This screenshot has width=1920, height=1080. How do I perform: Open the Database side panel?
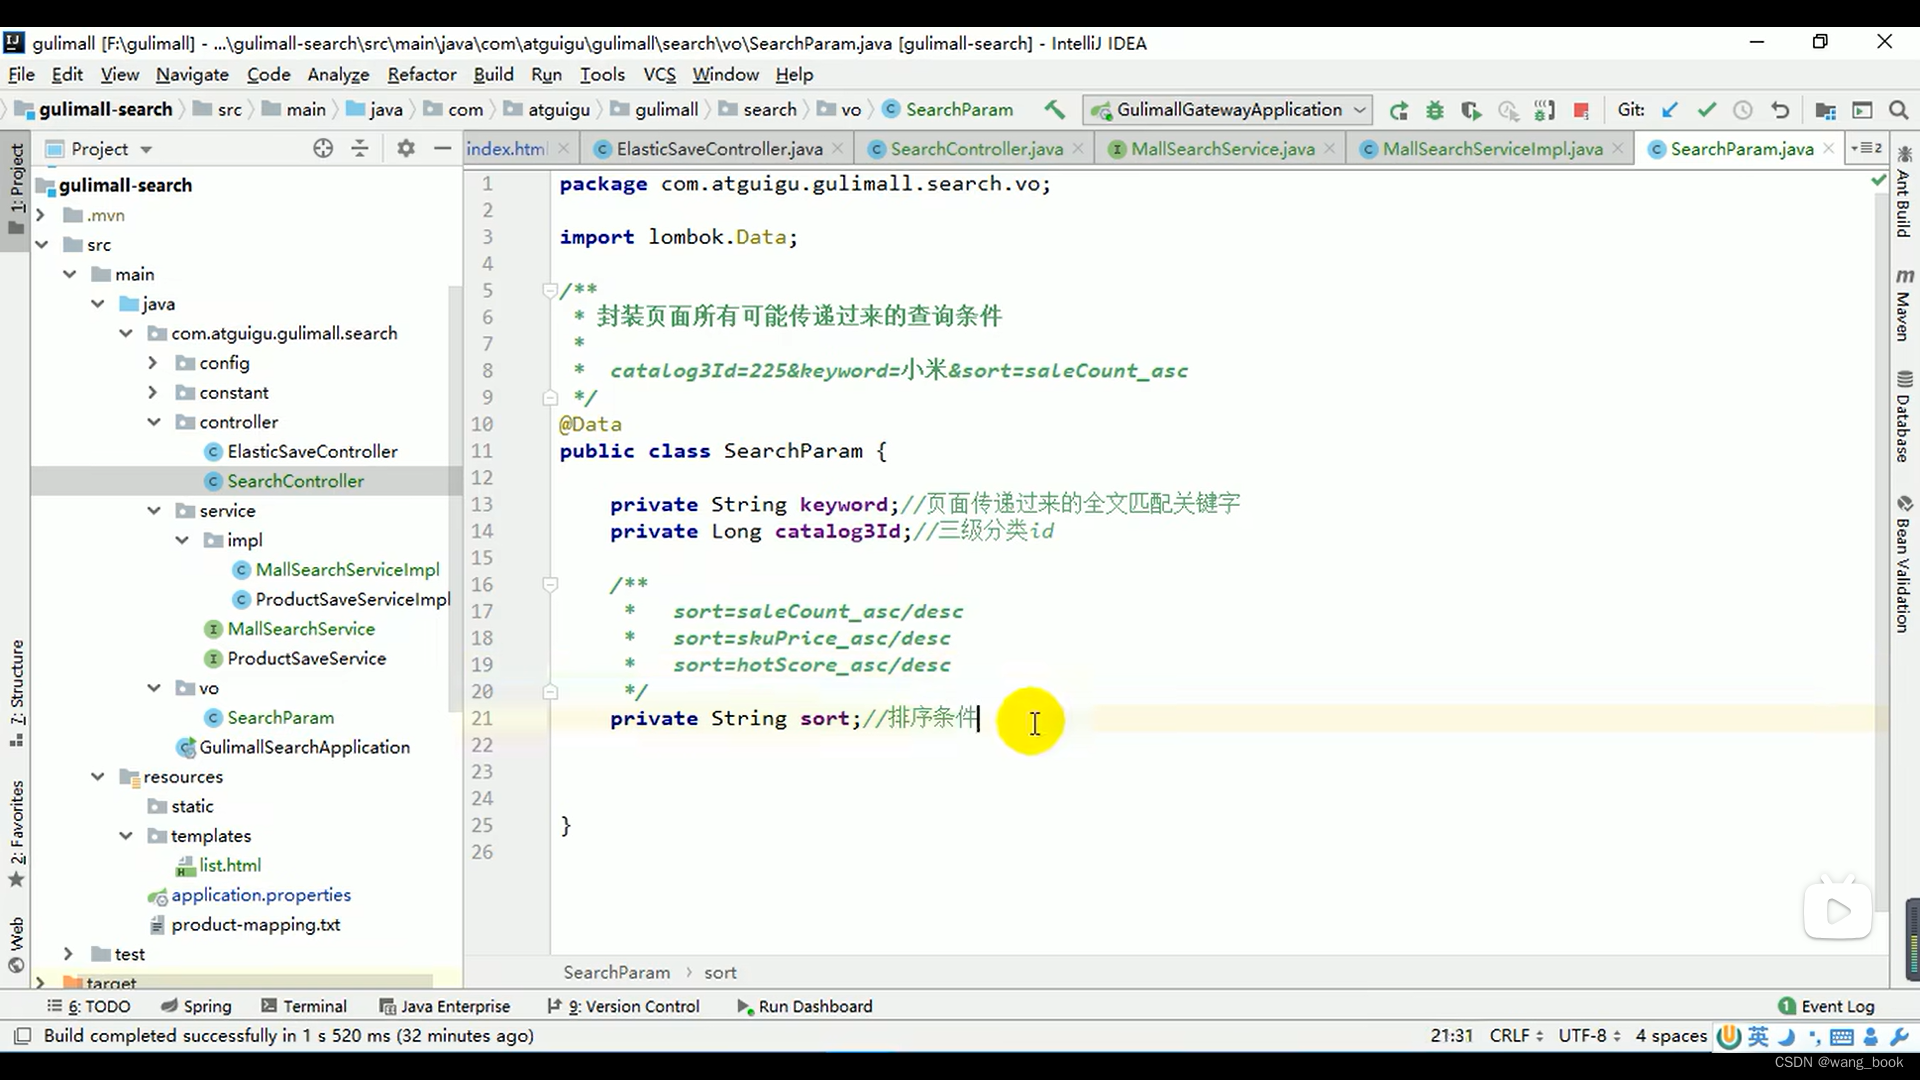(x=1904, y=417)
